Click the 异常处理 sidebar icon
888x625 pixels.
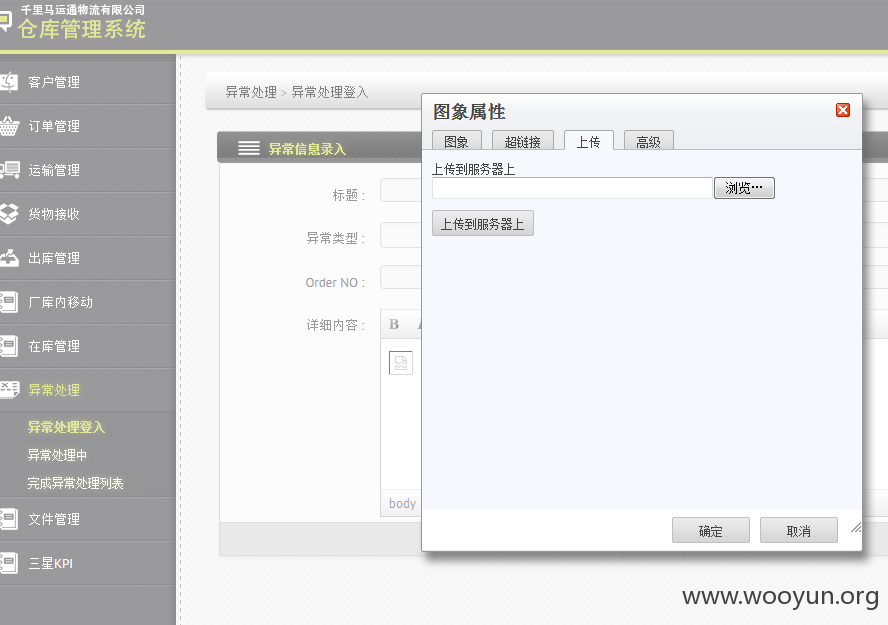tap(9, 389)
